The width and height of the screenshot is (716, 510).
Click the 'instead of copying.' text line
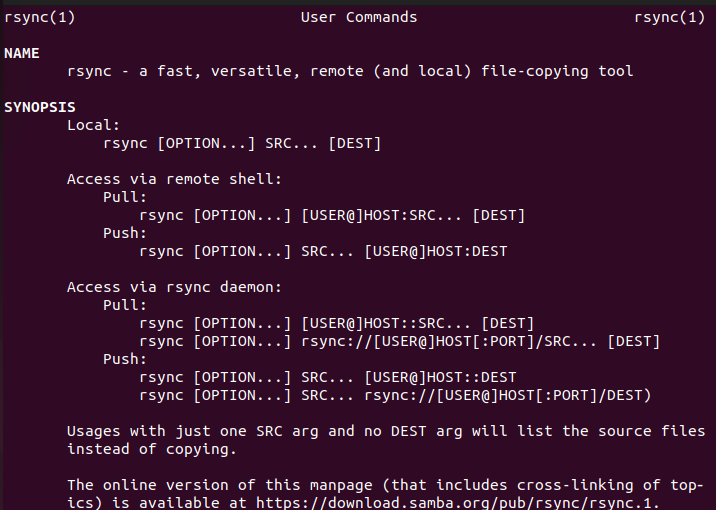pos(152,449)
